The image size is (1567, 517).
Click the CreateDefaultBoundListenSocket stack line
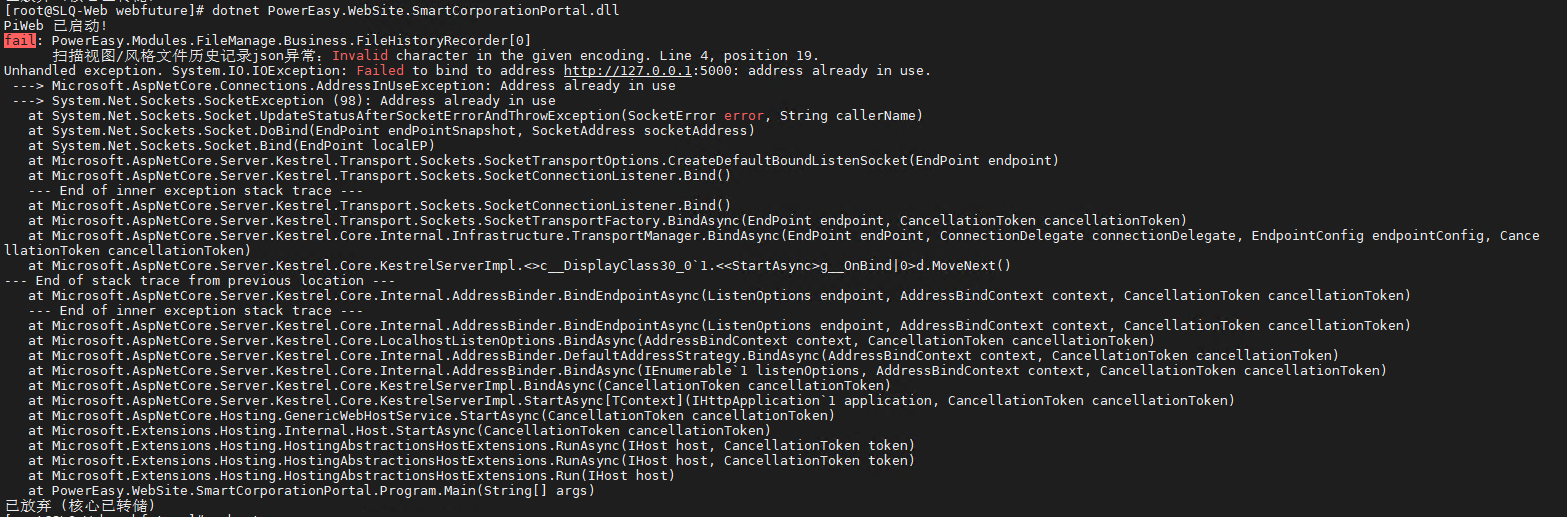pyautogui.click(x=540, y=161)
